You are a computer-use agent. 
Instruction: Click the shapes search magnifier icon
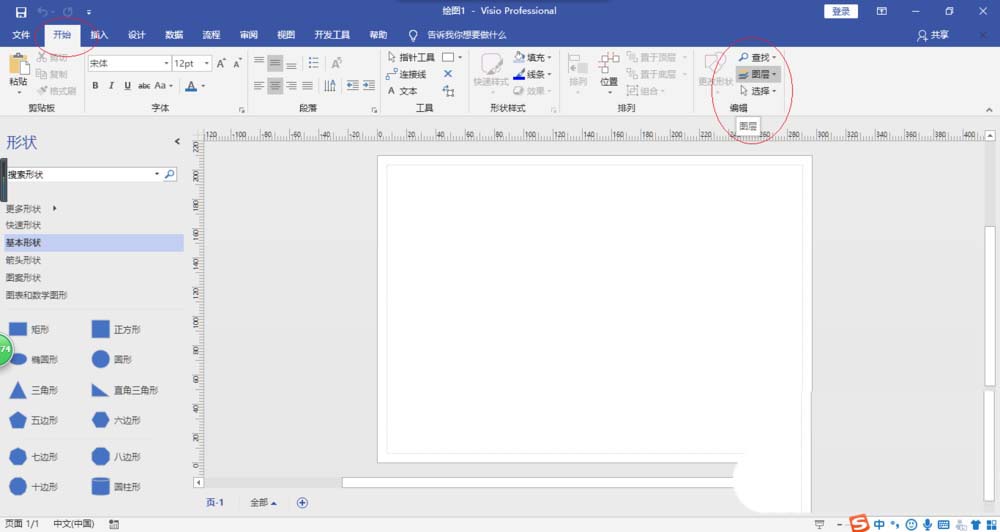pyautogui.click(x=170, y=174)
